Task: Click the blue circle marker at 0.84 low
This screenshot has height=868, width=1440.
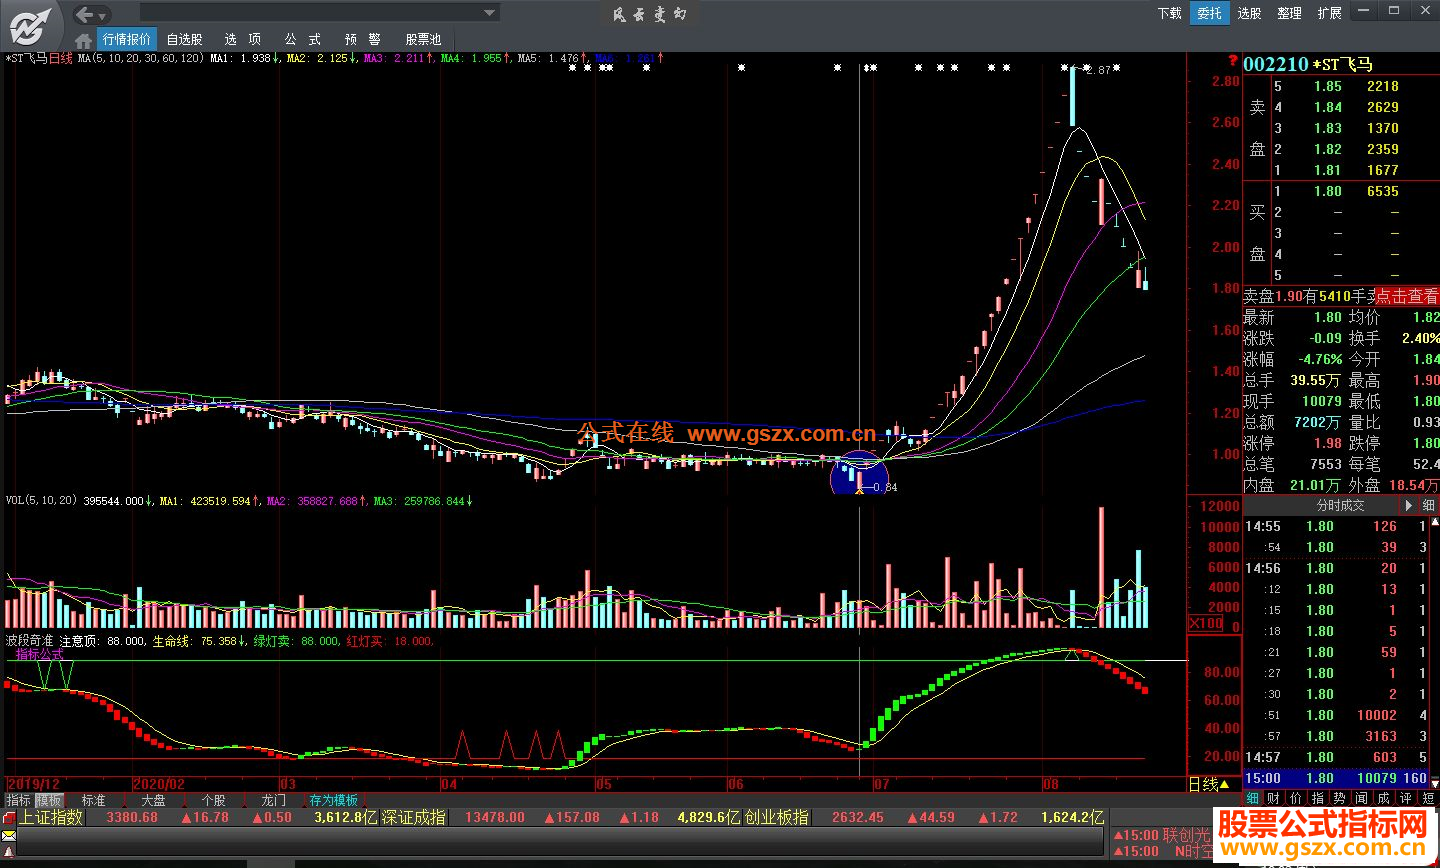Action: tap(858, 473)
